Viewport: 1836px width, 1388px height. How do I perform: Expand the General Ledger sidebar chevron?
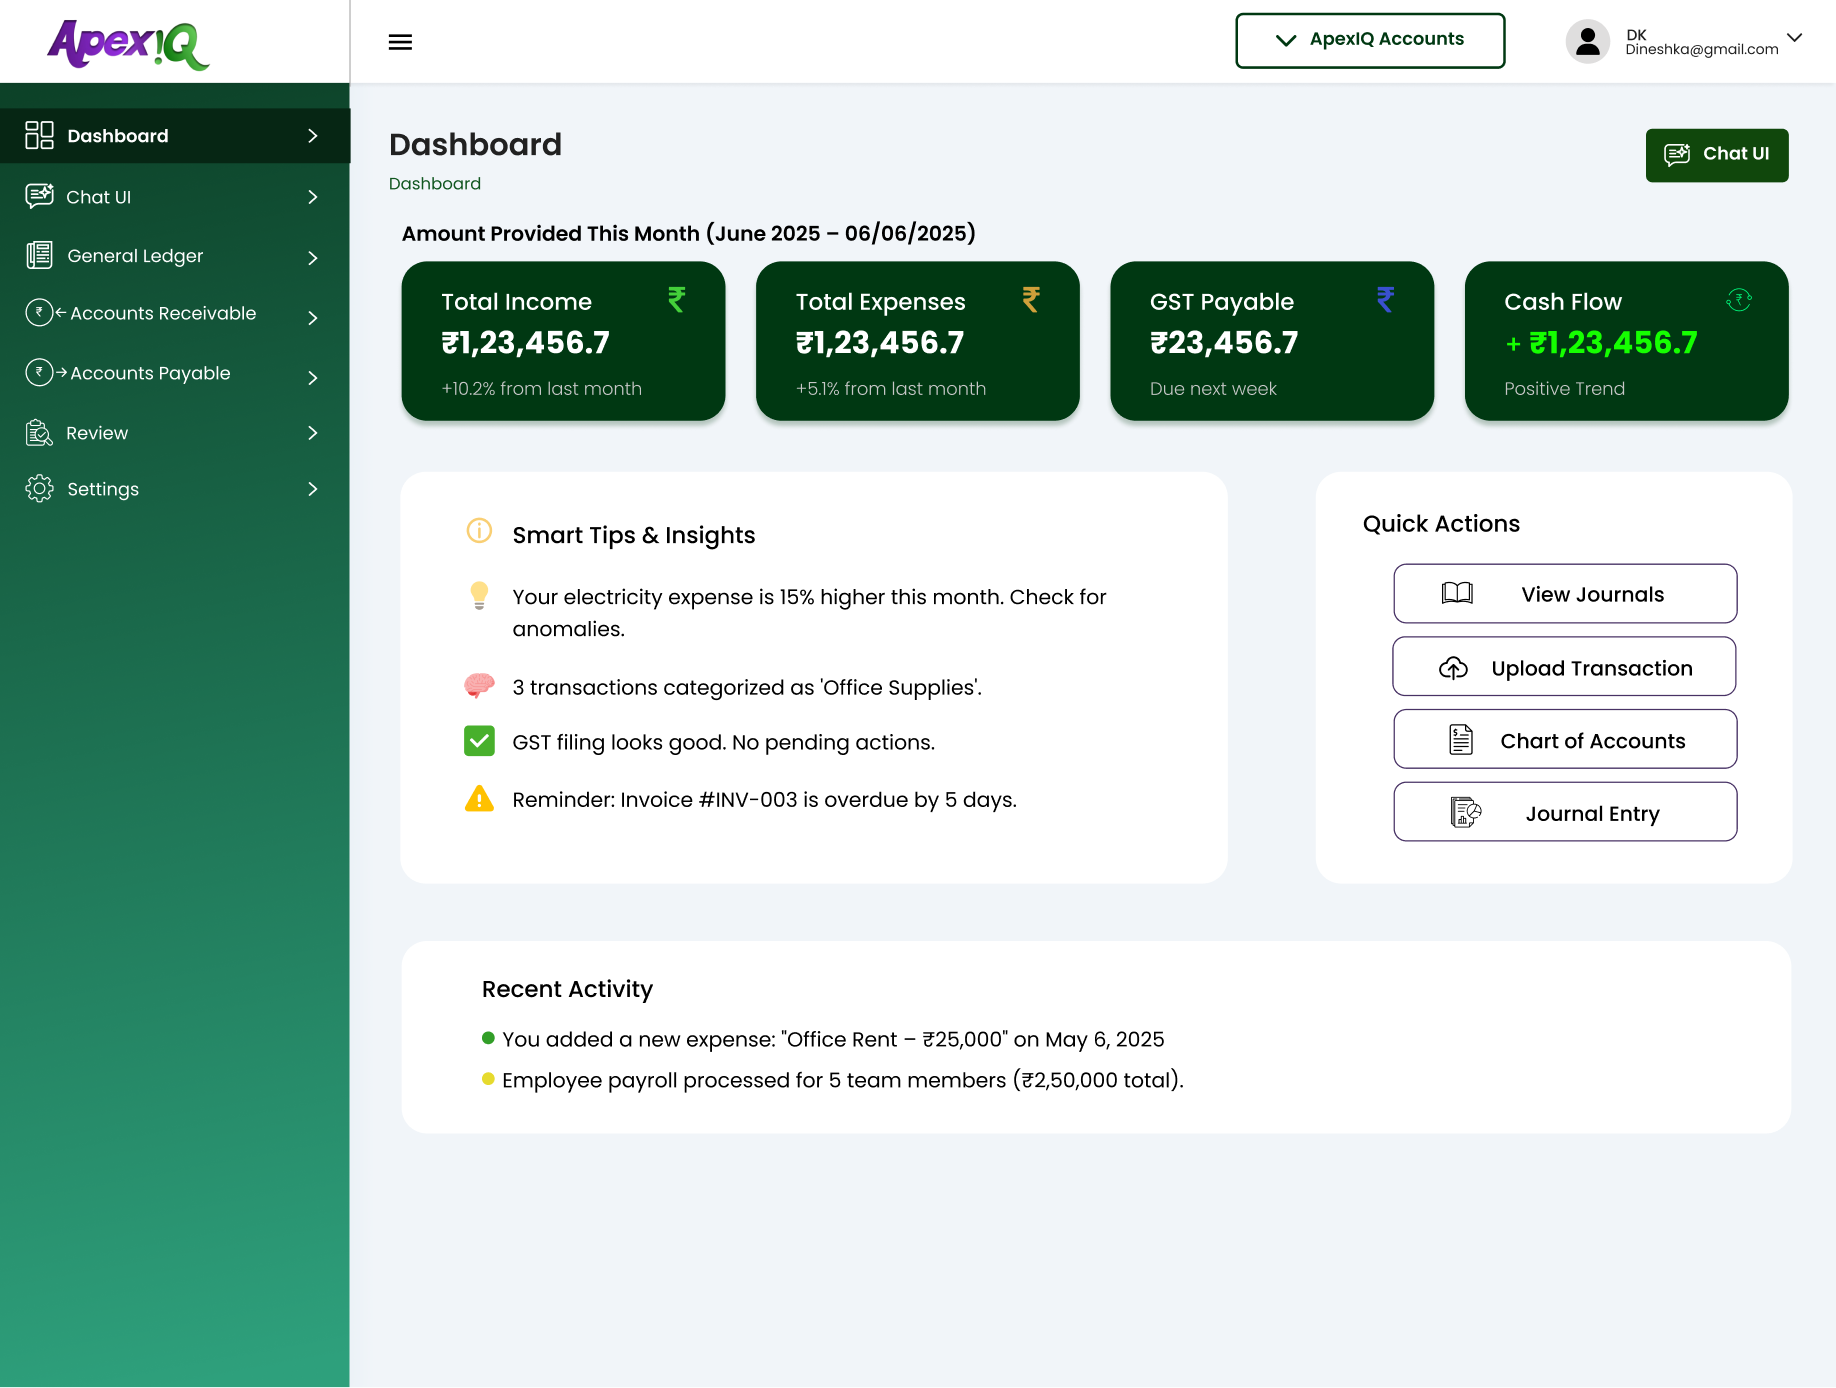[x=313, y=257]
